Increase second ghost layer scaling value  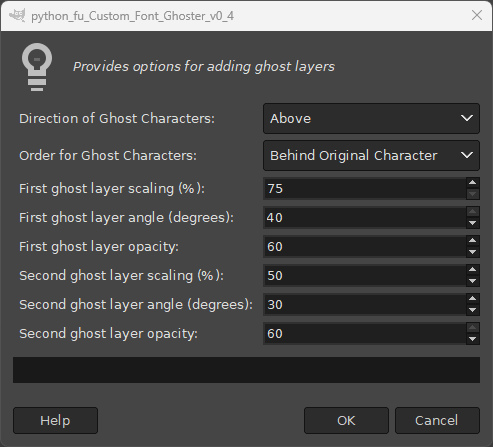(472, 270)
